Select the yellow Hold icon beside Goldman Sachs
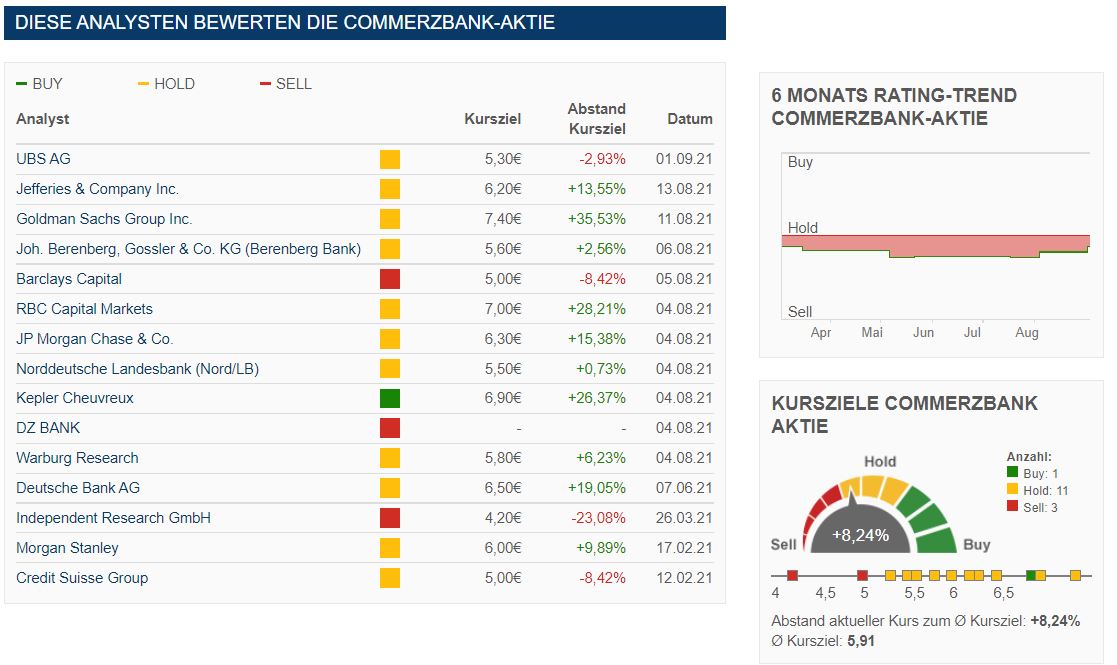1117x665 pixels. pos(389,218)
